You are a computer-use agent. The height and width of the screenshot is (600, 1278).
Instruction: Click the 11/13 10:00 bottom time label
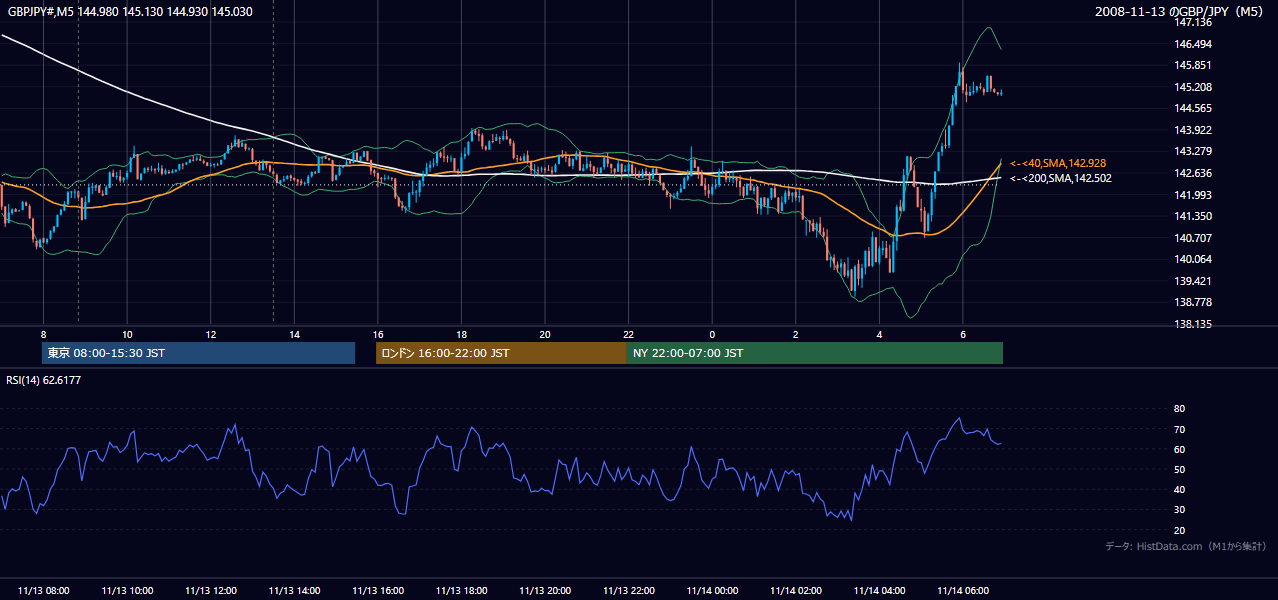pos(127,590)
